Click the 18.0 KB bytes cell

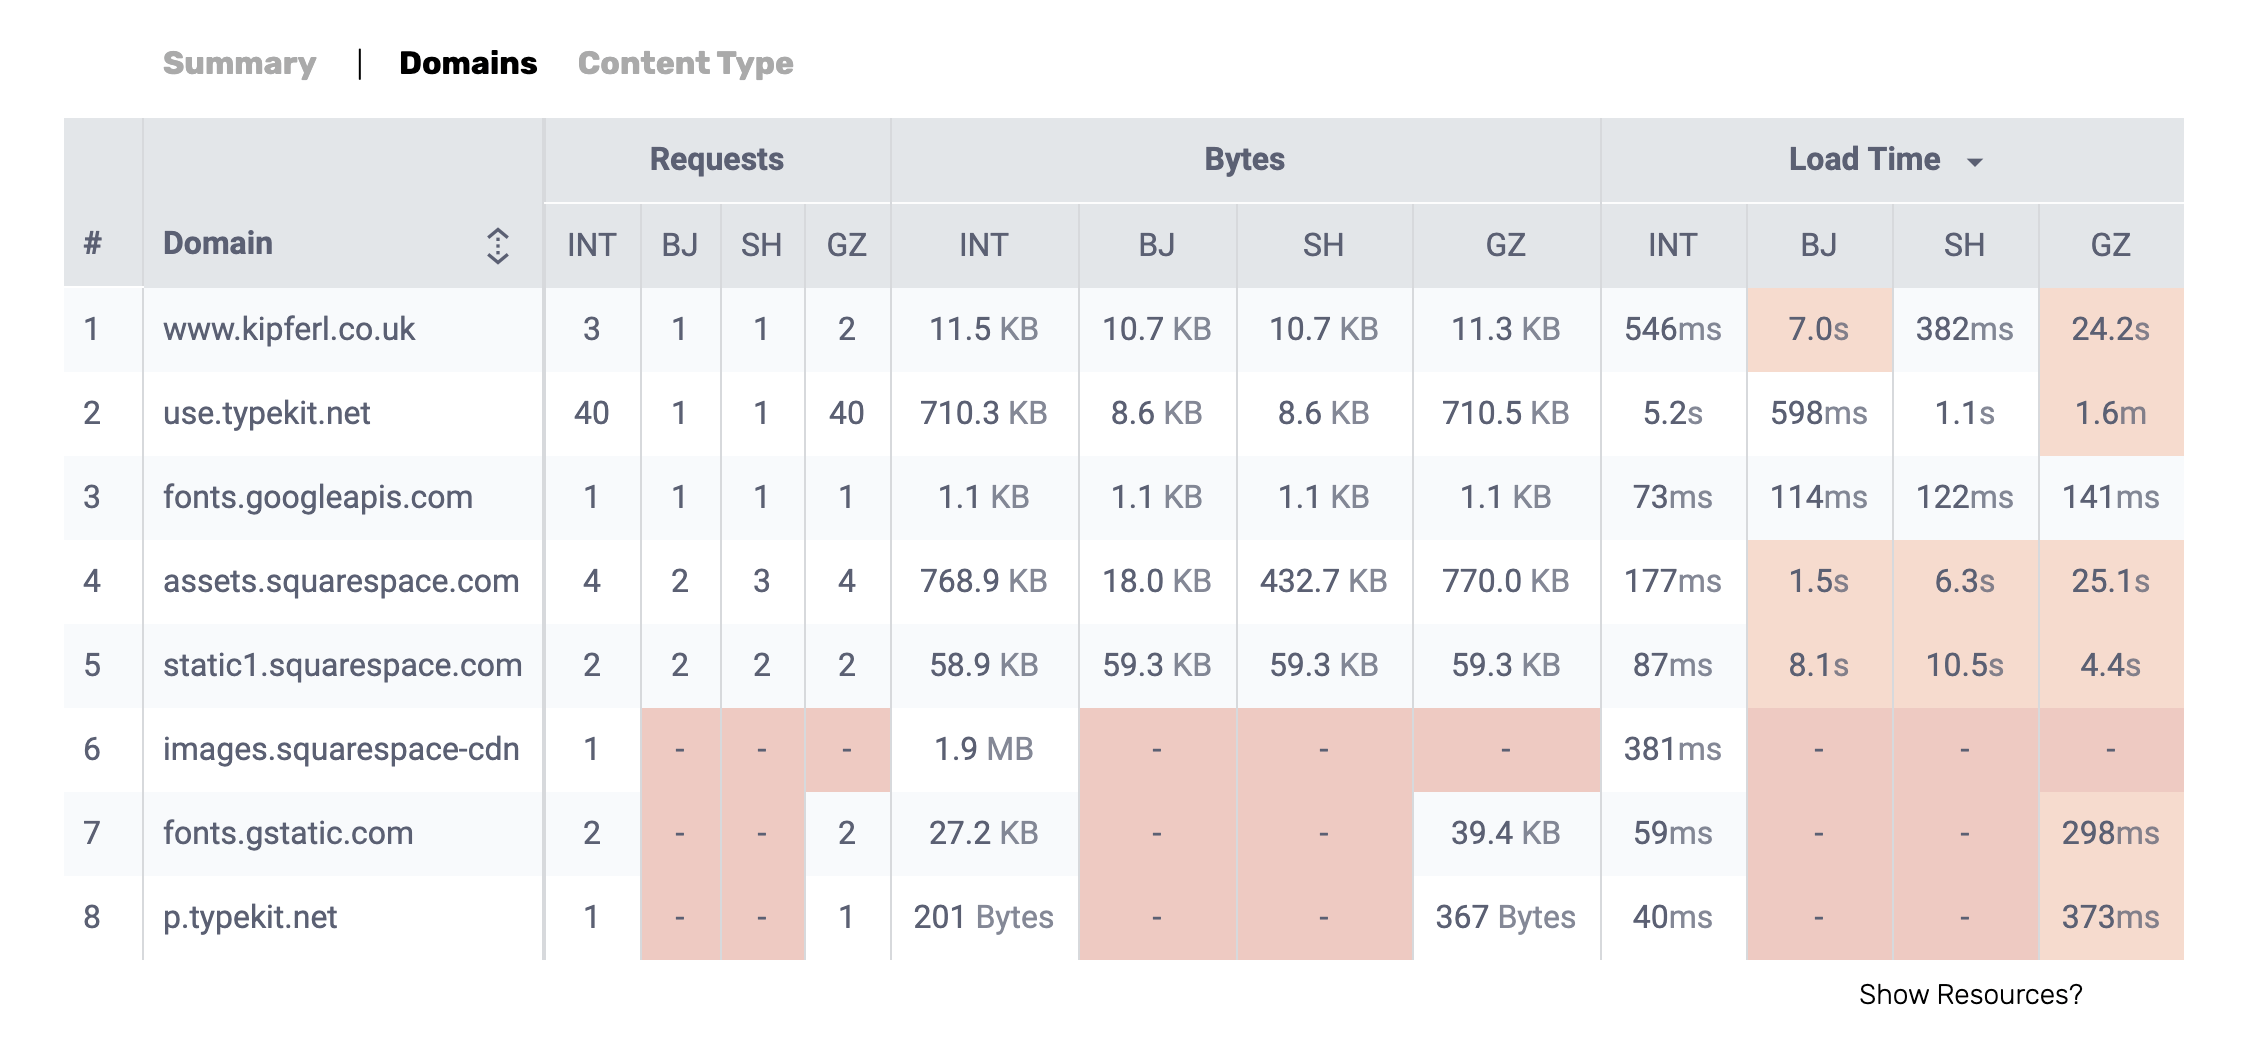[x=1157, y=581]
